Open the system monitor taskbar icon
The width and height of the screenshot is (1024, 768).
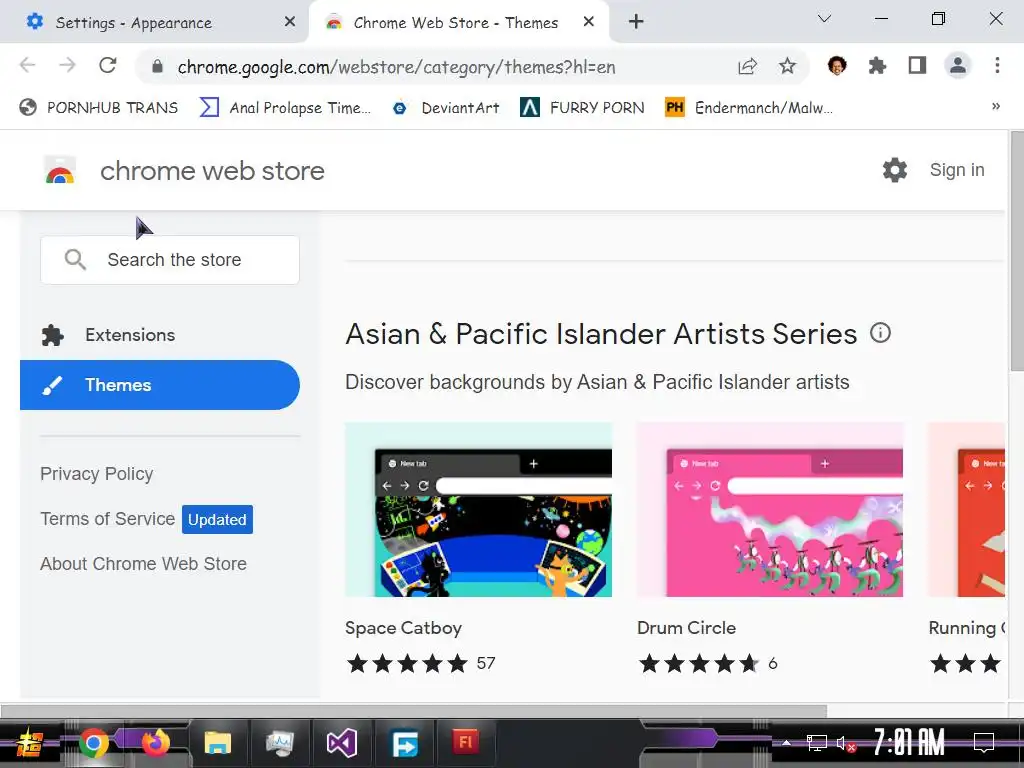click(280, 743)
